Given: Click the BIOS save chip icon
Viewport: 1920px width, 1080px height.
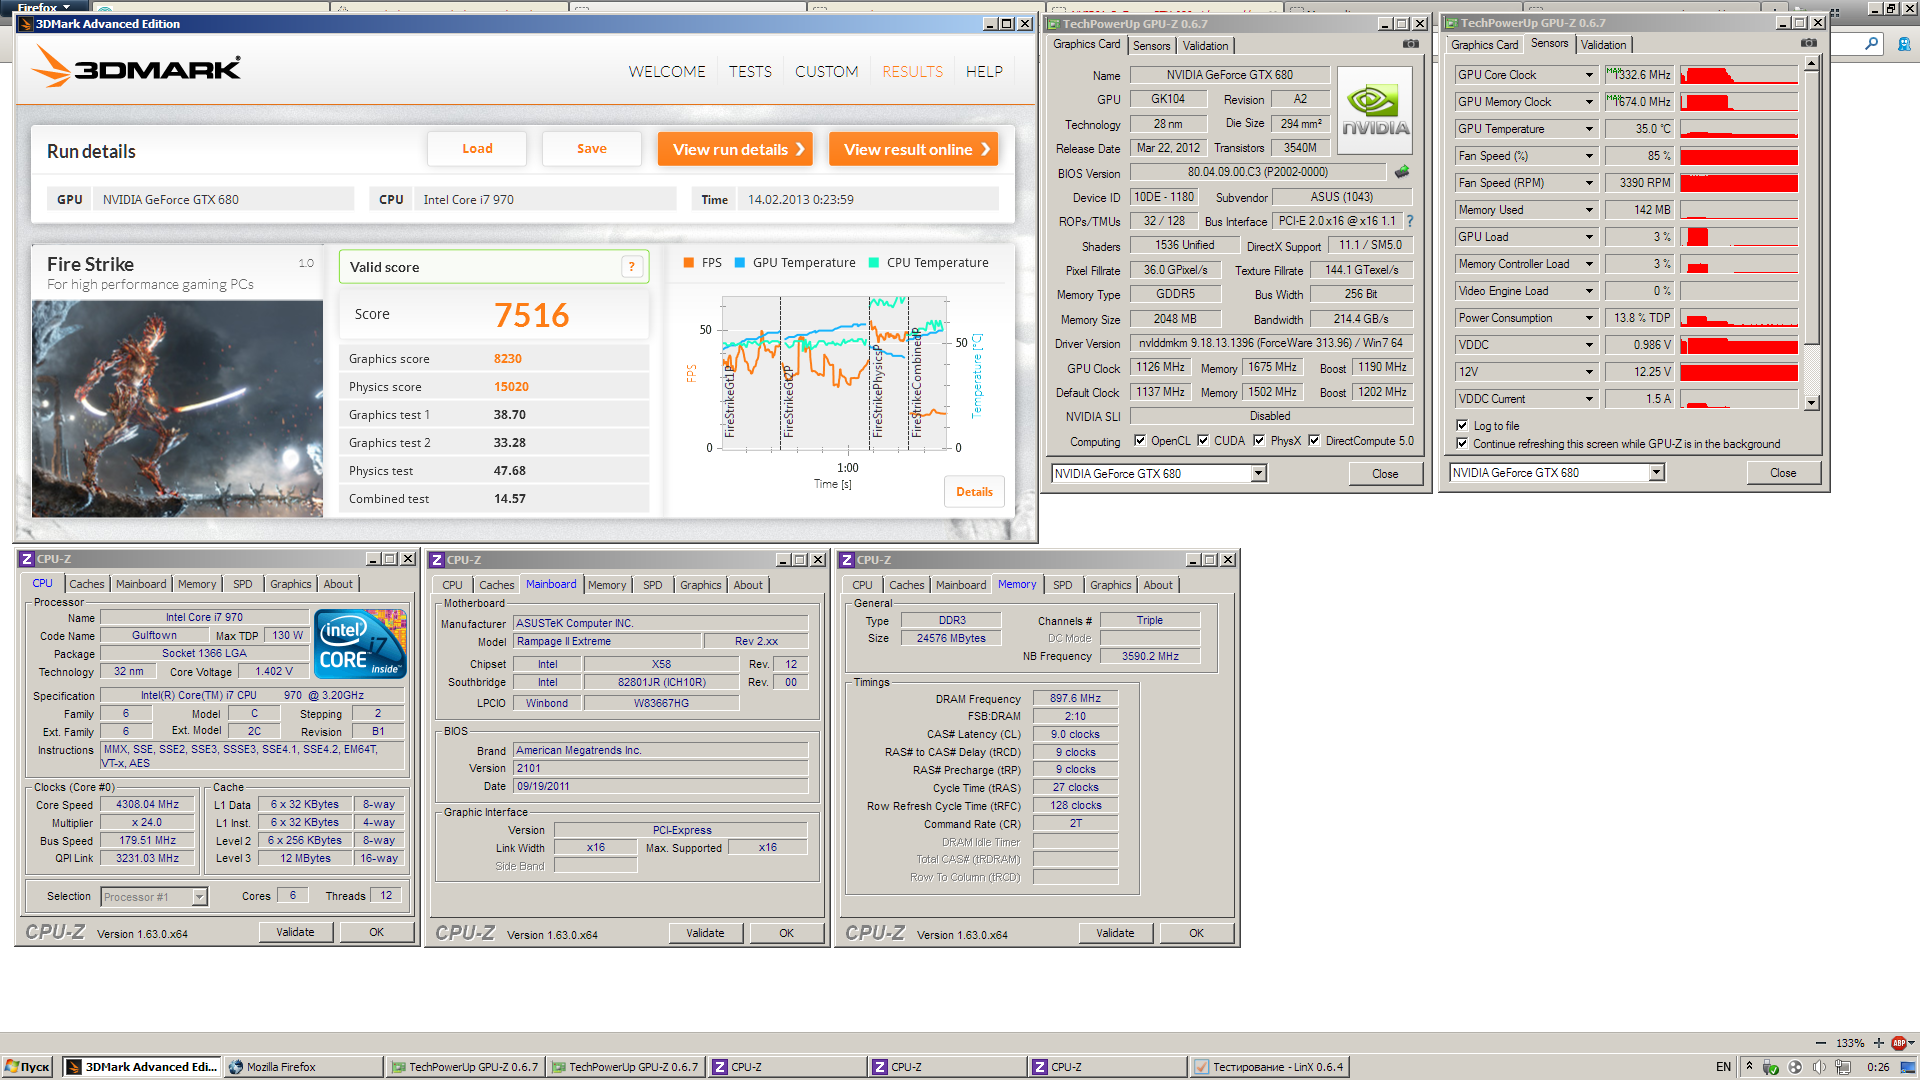Looking at the screenshot, I should tap(1402, 172).
